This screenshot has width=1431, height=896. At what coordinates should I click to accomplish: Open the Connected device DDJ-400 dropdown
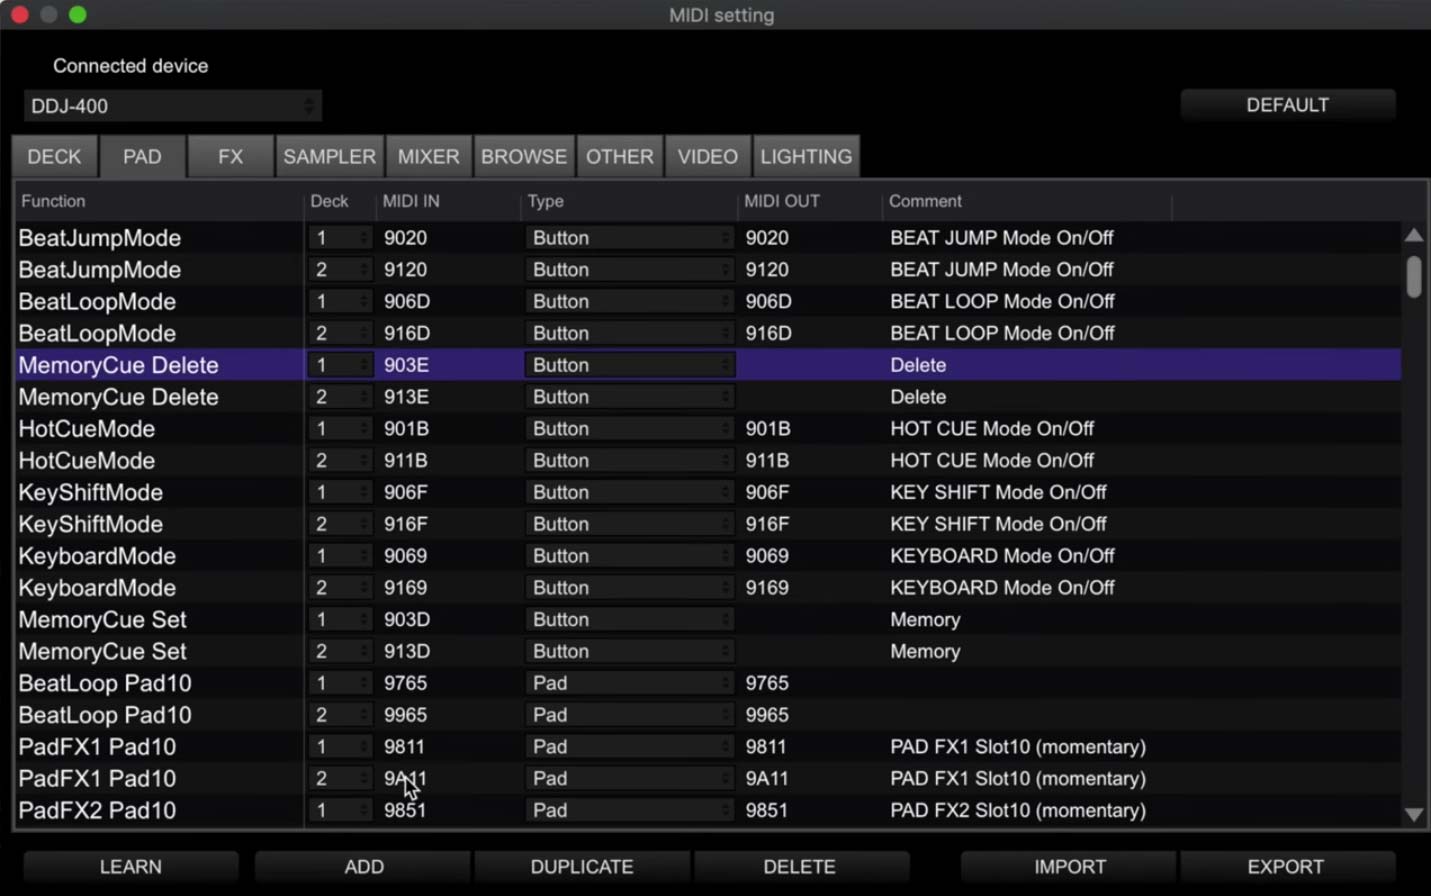click(x=172, y=106)
